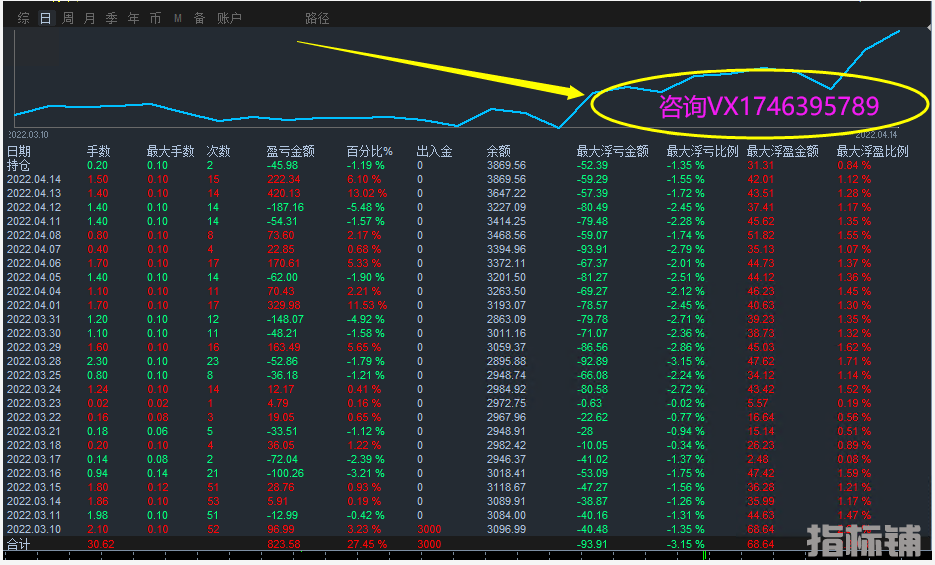The height and width of the screenshot is (565, 935).
Task: Select the 2022.03.28 row date
Action: pos(33,361)
